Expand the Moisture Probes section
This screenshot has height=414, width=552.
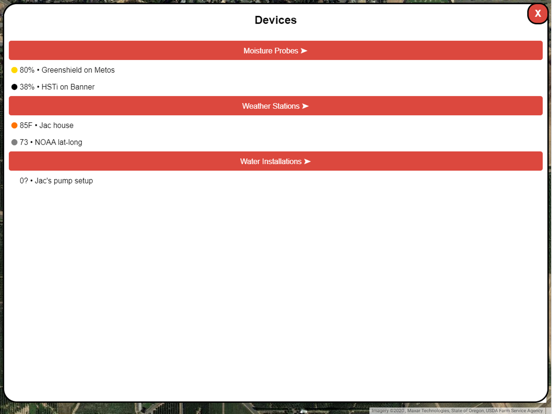[276, 51]
